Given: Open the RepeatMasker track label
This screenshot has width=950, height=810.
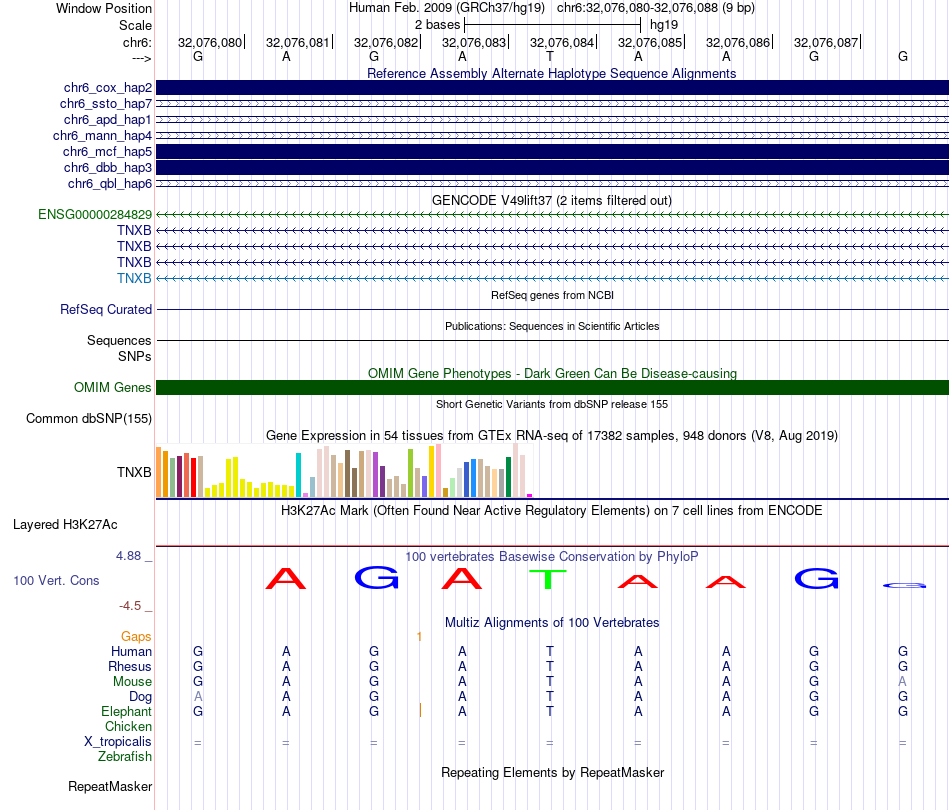Looking at the screenshot, I should tap(109, 787).
